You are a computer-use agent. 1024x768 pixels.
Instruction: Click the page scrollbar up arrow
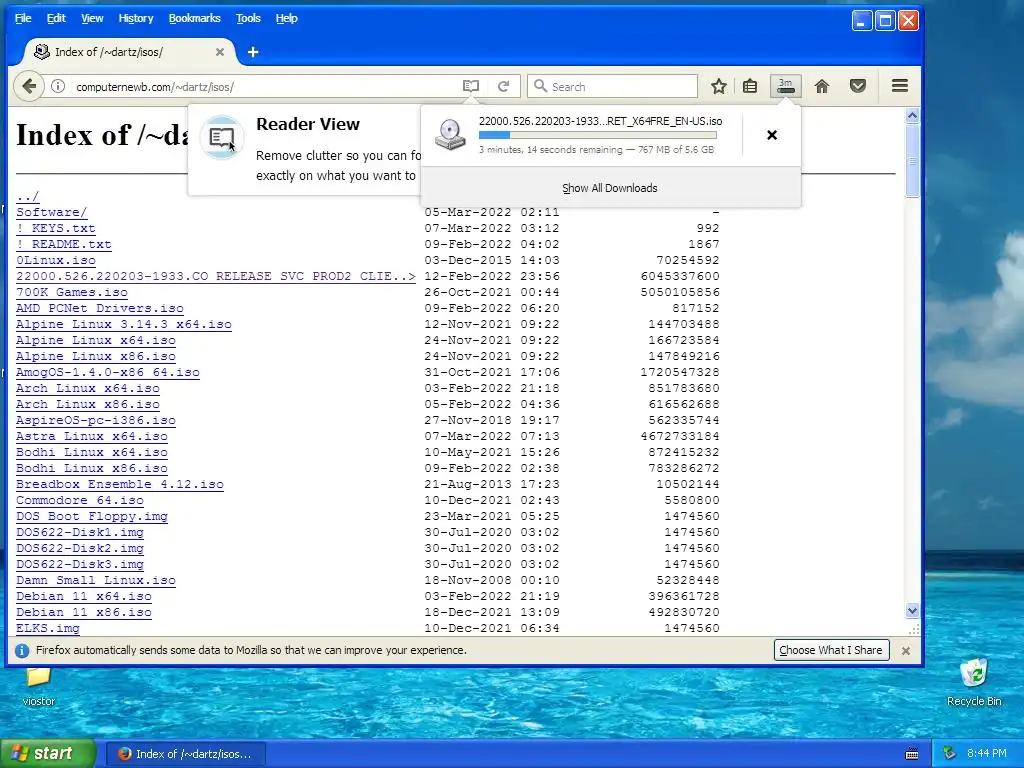912,116
